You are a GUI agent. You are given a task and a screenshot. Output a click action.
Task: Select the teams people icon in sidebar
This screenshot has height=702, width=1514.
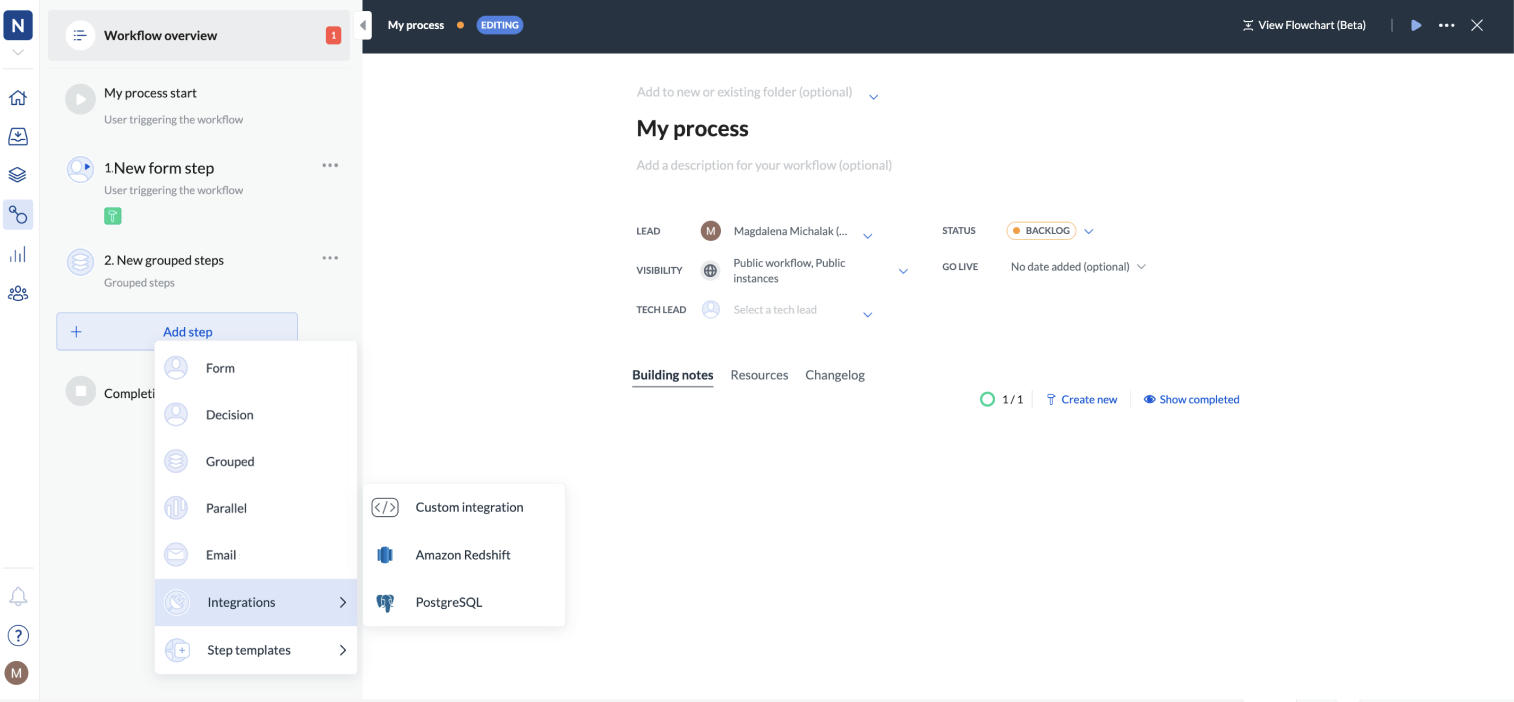tap(18, 292)
